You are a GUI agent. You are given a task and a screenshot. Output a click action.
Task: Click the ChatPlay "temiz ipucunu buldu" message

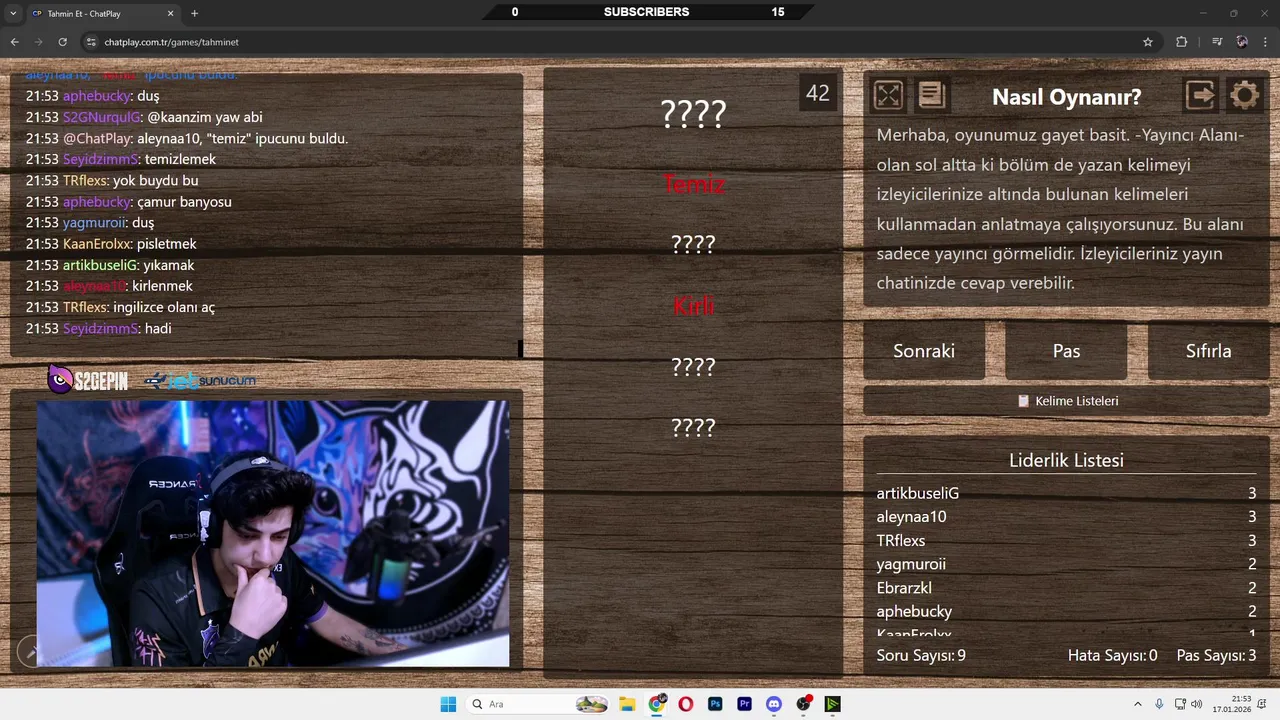(242, 138)
